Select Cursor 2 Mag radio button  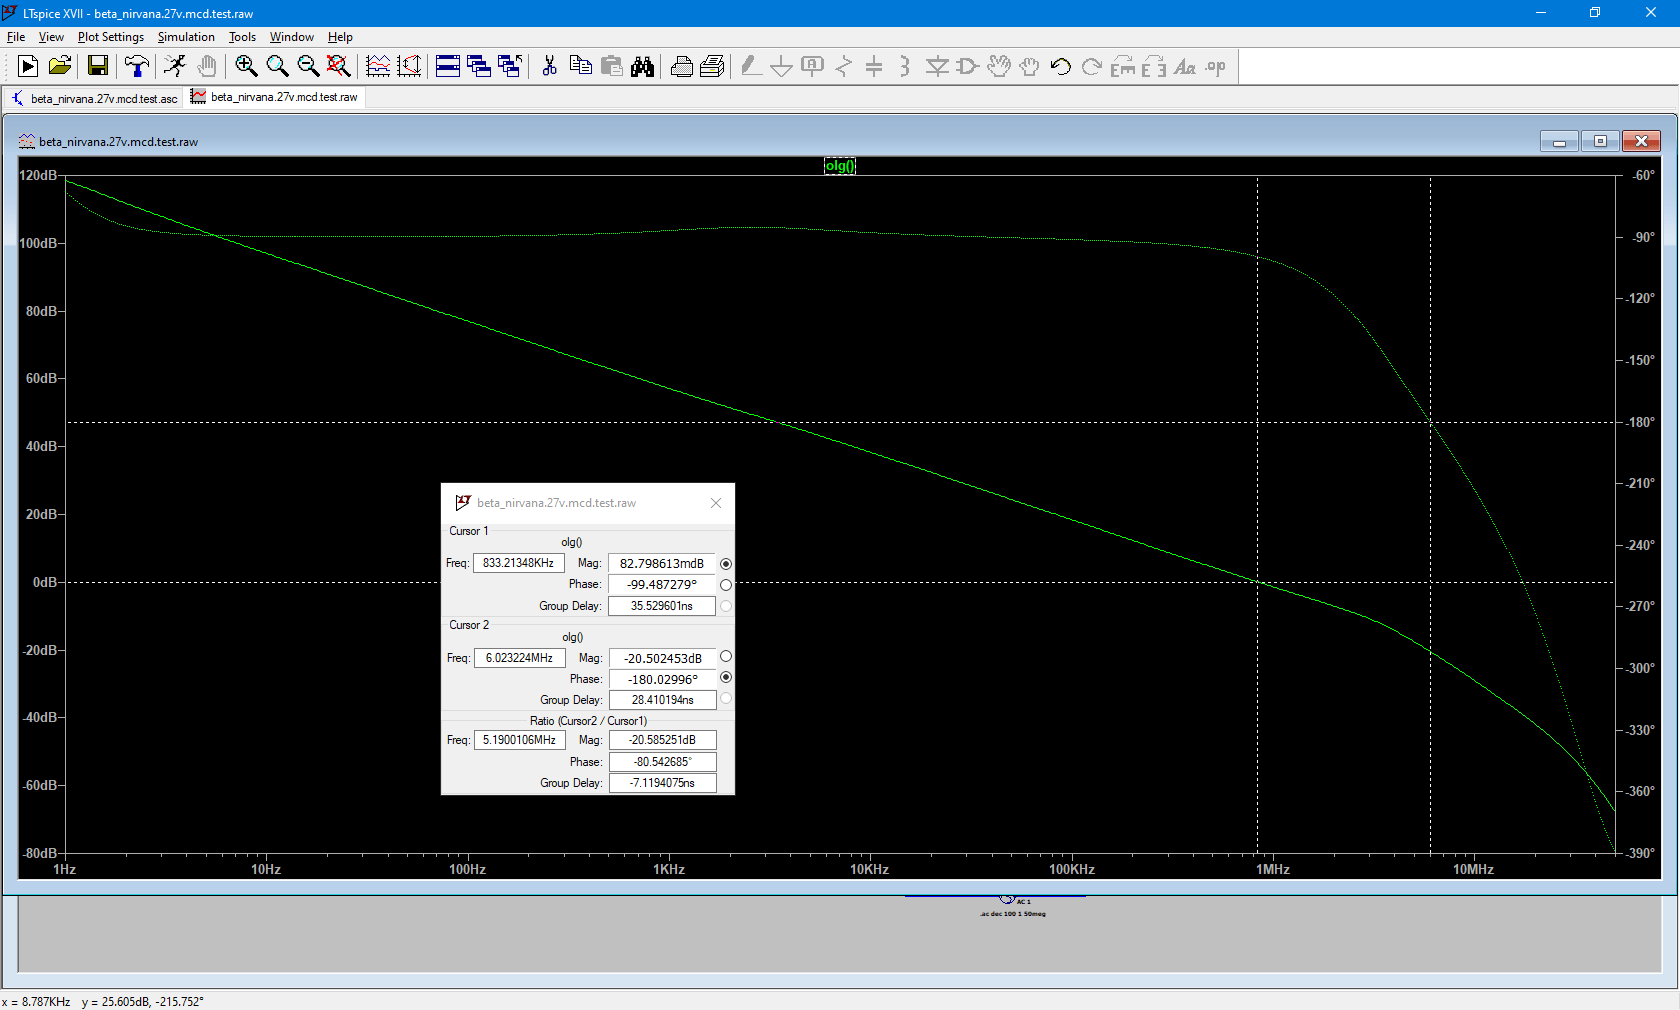pyautogui.click(x=726, y=657)
